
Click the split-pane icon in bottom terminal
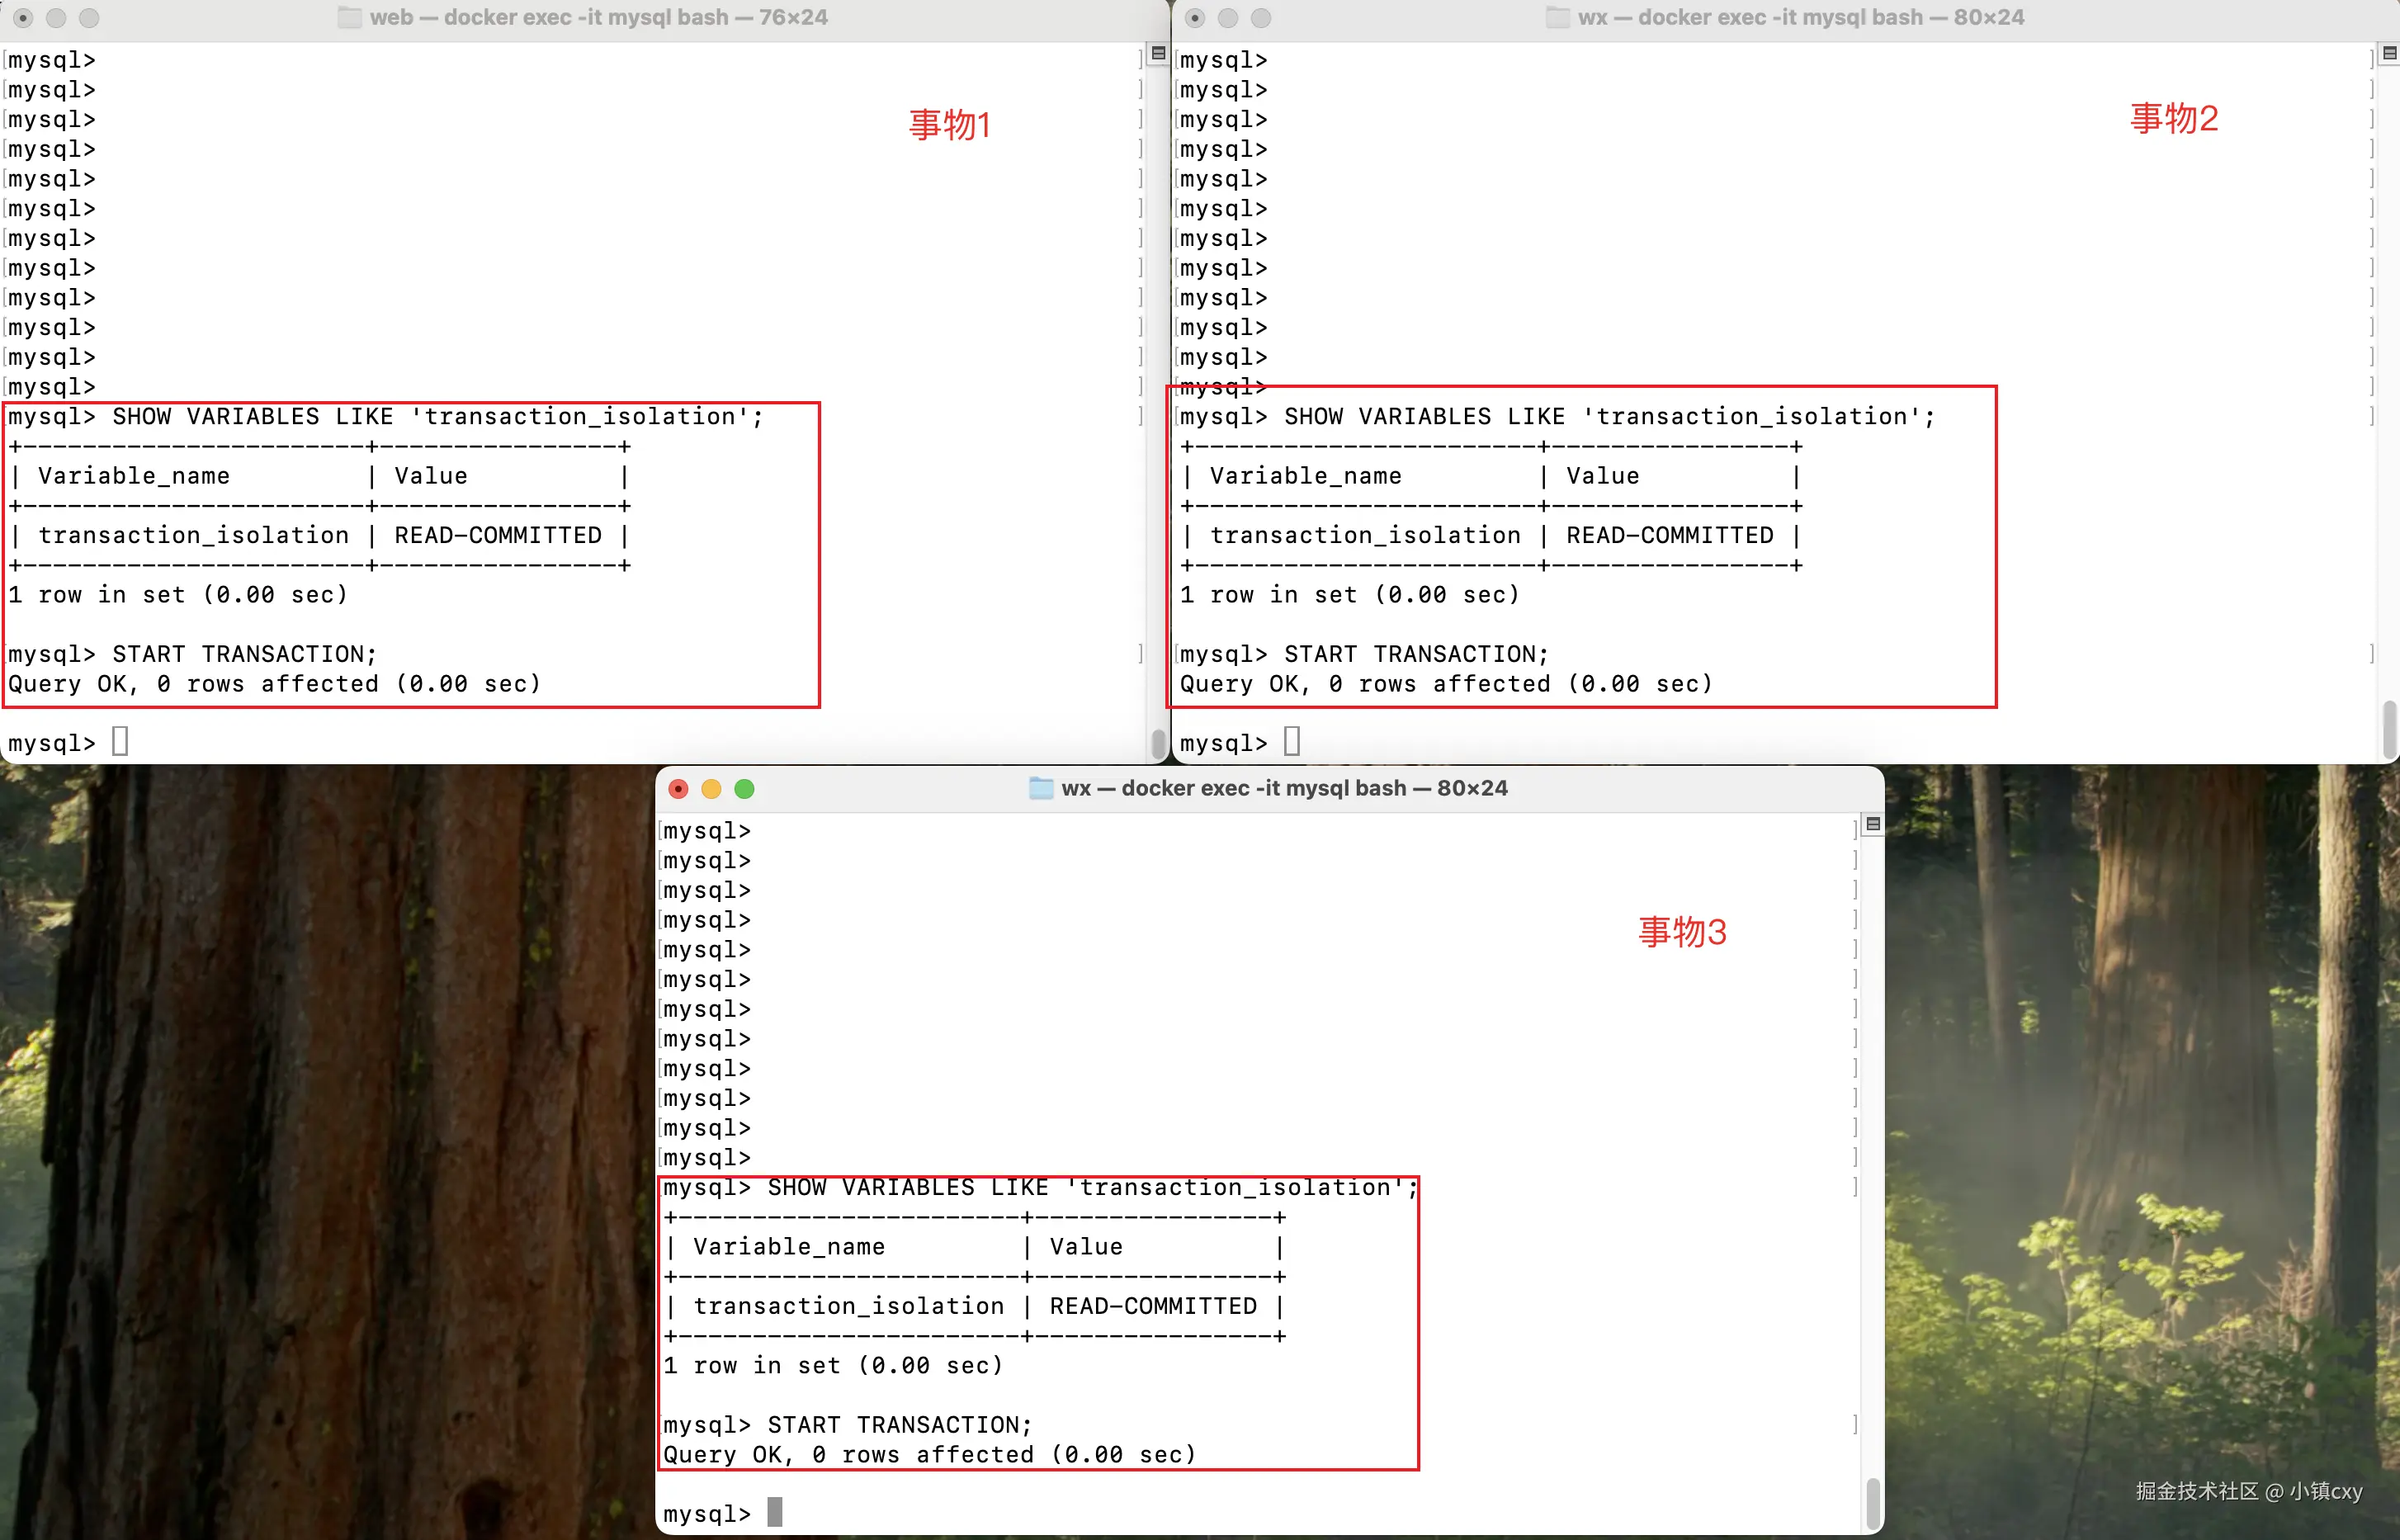1873,824
